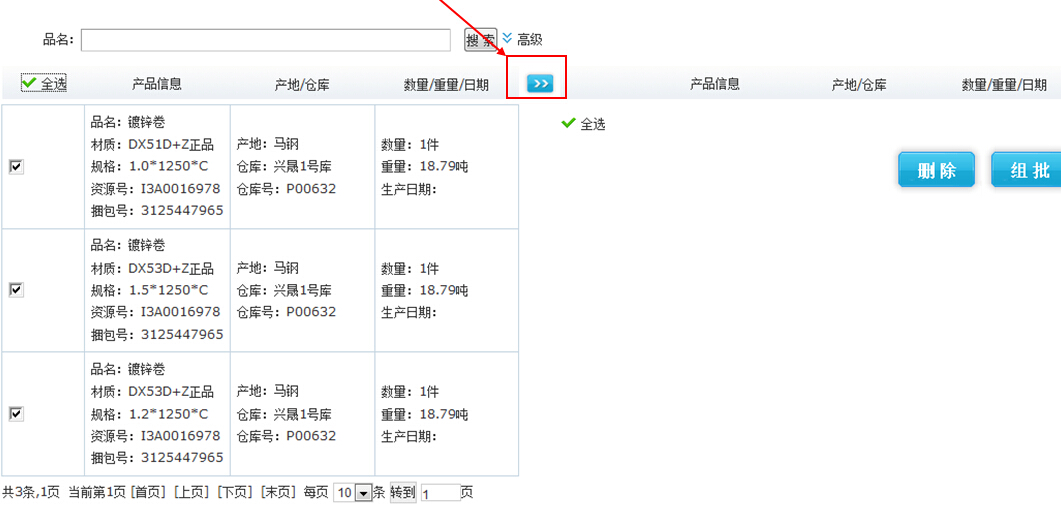The image size is (1061, 507).
Task: Click the blue 删除 delete button
Action: 936,170
